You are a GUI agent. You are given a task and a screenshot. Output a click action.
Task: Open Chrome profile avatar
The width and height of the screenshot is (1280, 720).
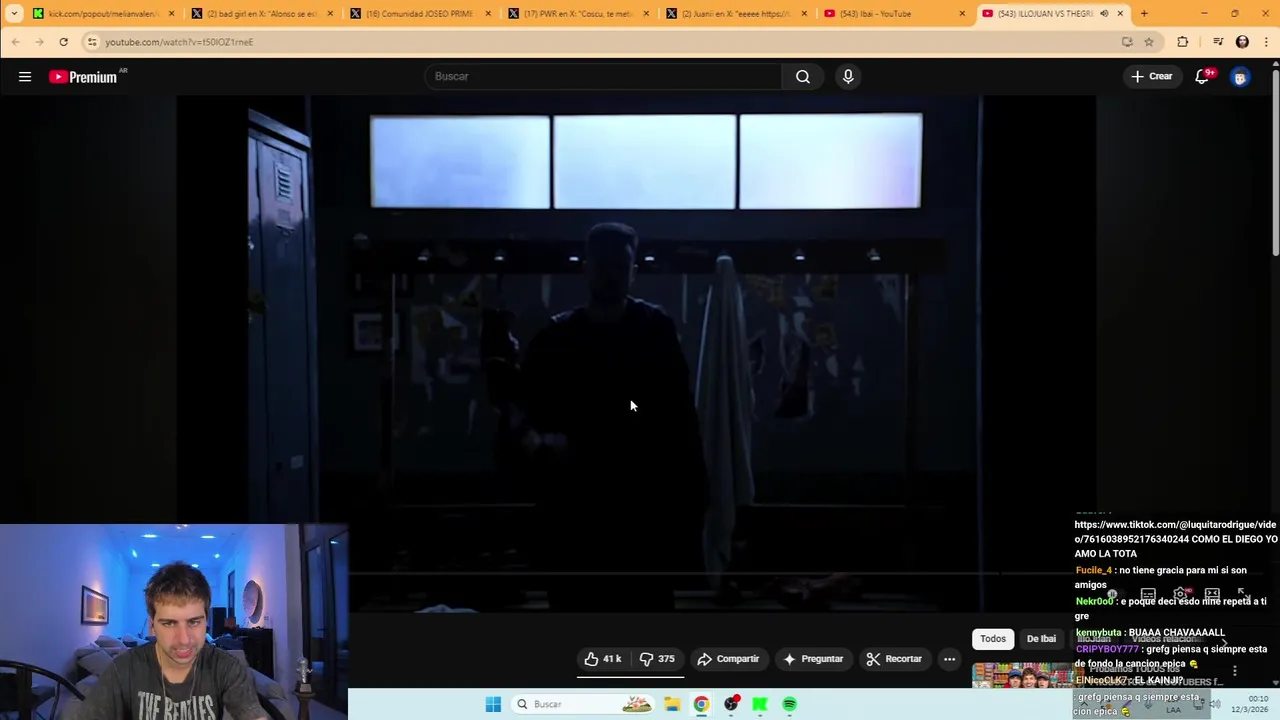1242,42
